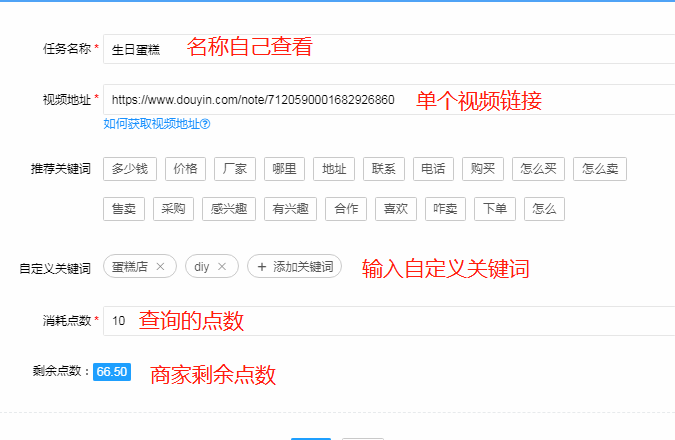675x440 pixels.
Task: Click the 添加关键词 button
Action: coord(294,266)
